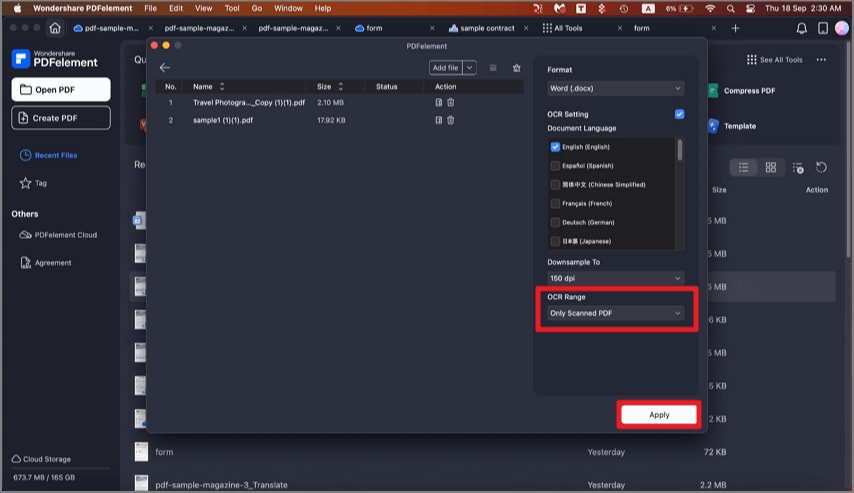This screenshot has height=493, width=854.
Task: Click the tablet device icon near the bell
Action: pyautogui.click(x=822, y=28)
